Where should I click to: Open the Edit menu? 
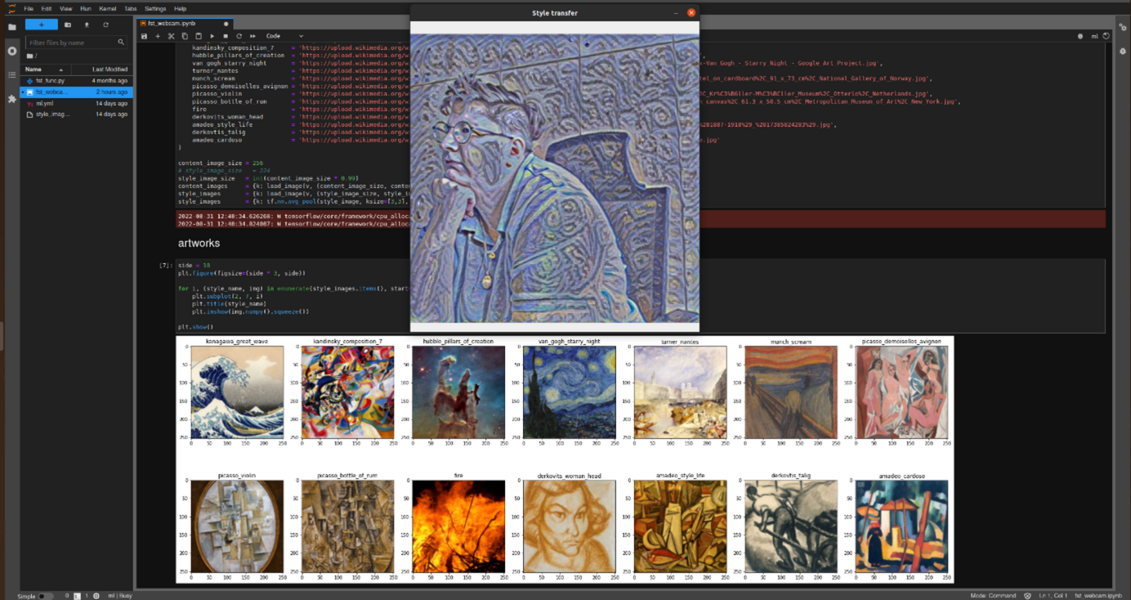[x=46, y=9]
